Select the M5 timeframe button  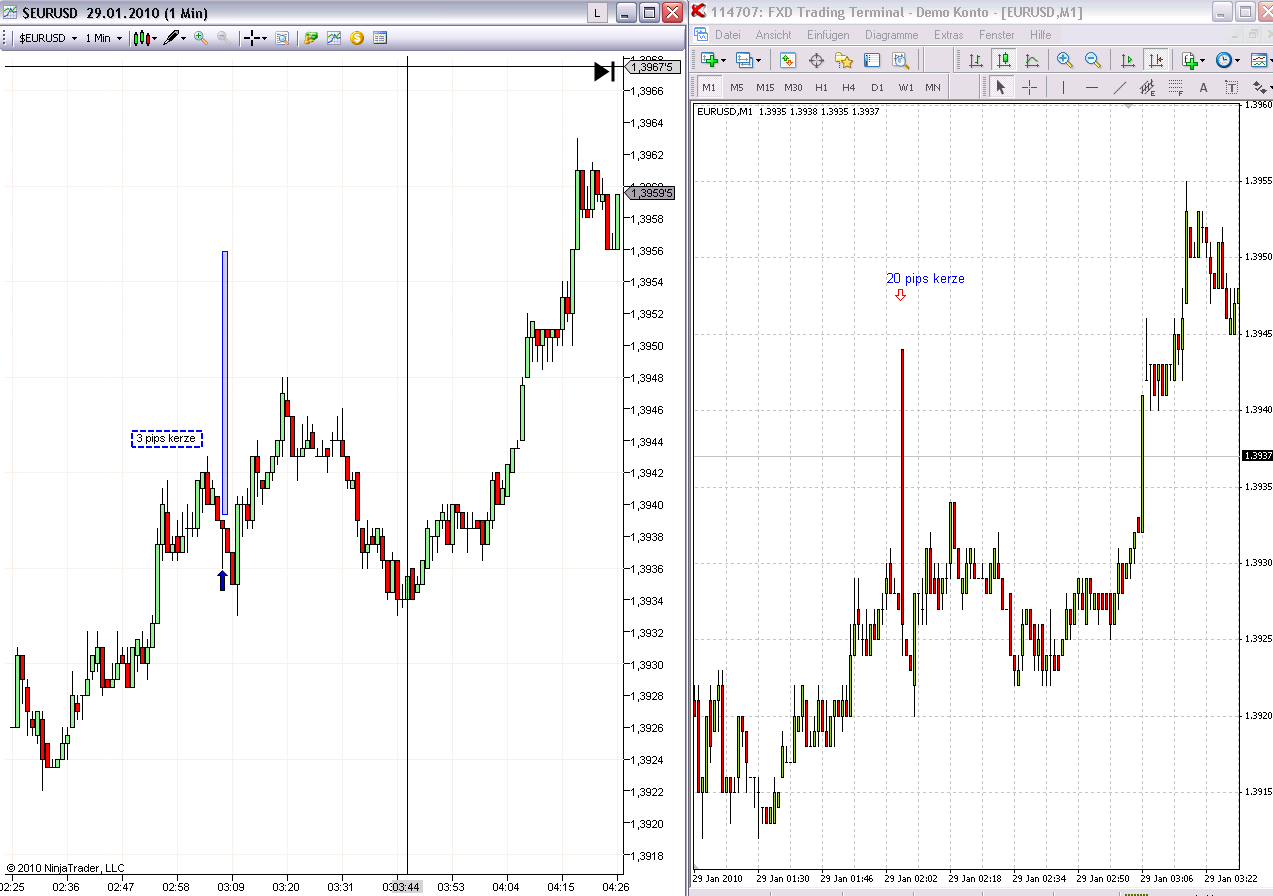click(737, 87)
